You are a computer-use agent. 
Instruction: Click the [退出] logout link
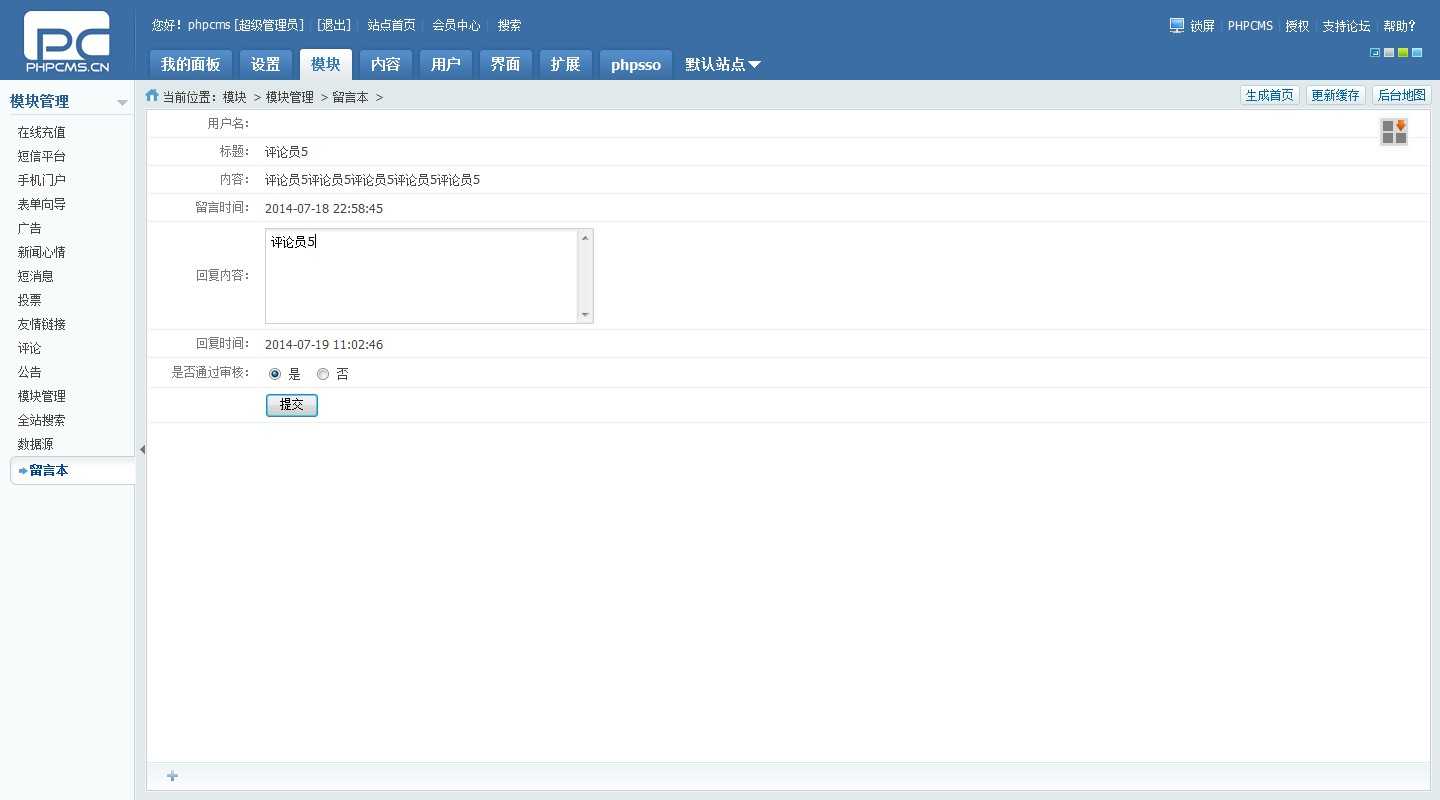(334, 25)
